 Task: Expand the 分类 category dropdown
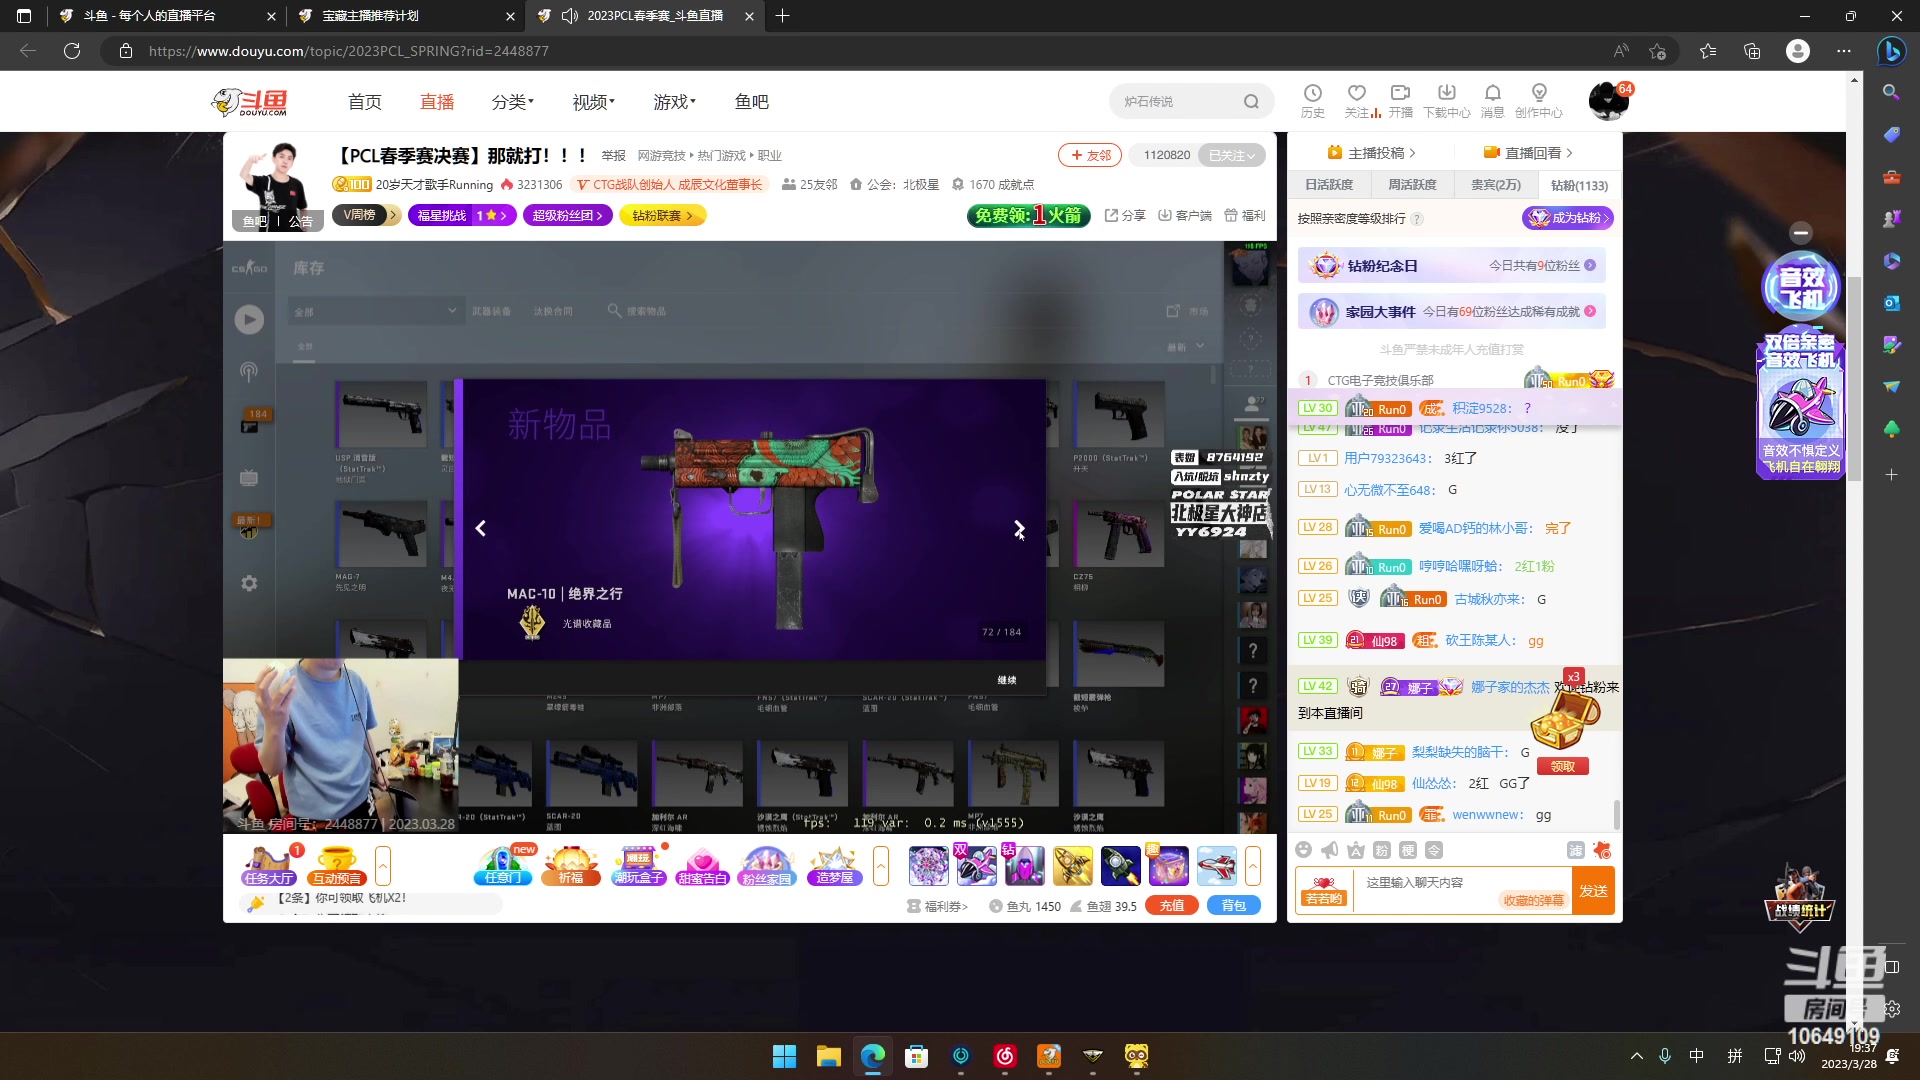click(x=512, y=102)
